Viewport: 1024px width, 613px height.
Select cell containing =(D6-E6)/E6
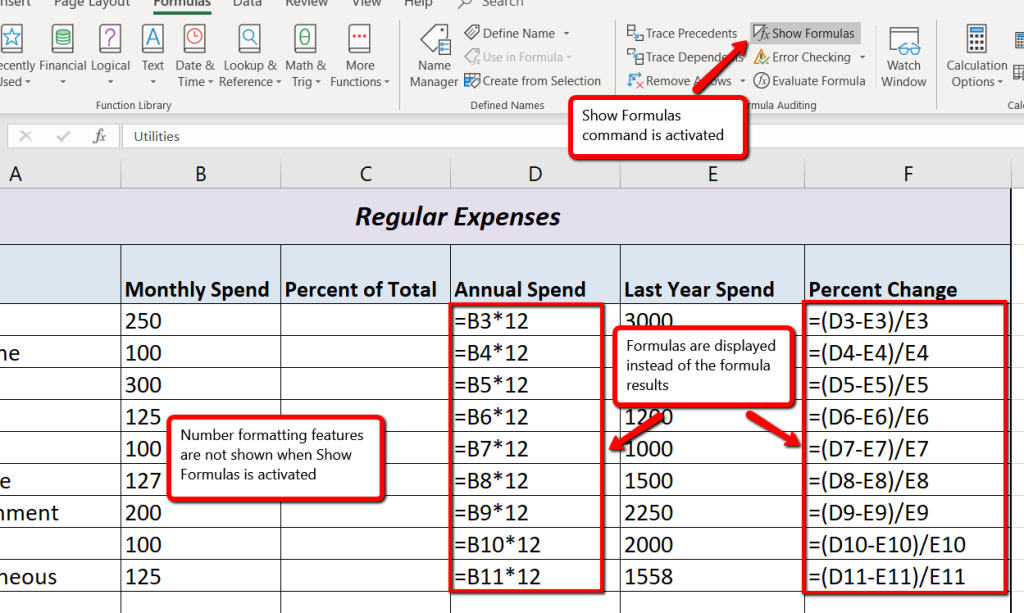908,417
